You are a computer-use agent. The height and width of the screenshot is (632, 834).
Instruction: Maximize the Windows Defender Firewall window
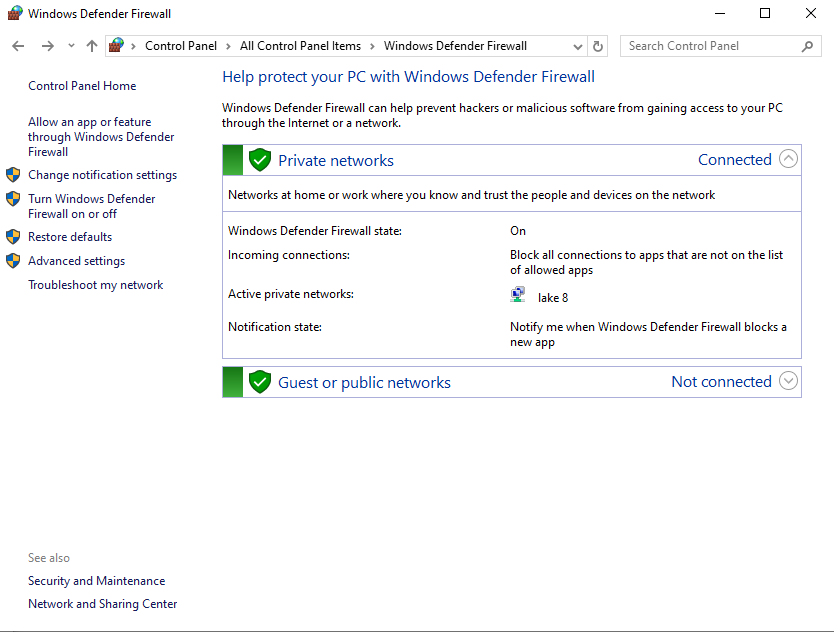[x=765, y=13]
